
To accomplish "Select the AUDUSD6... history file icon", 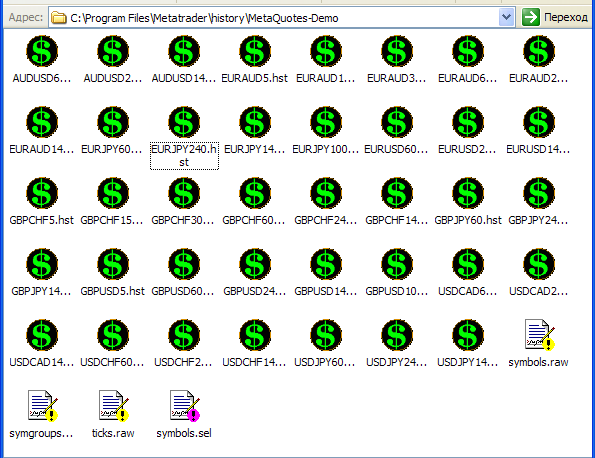I will click(42, 51).
